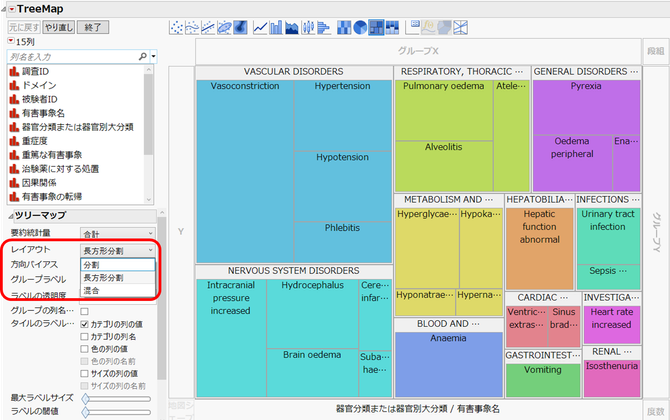Click the 元に戻す button
This screenshot has width=670, height=420.
(x=24, y=27)
